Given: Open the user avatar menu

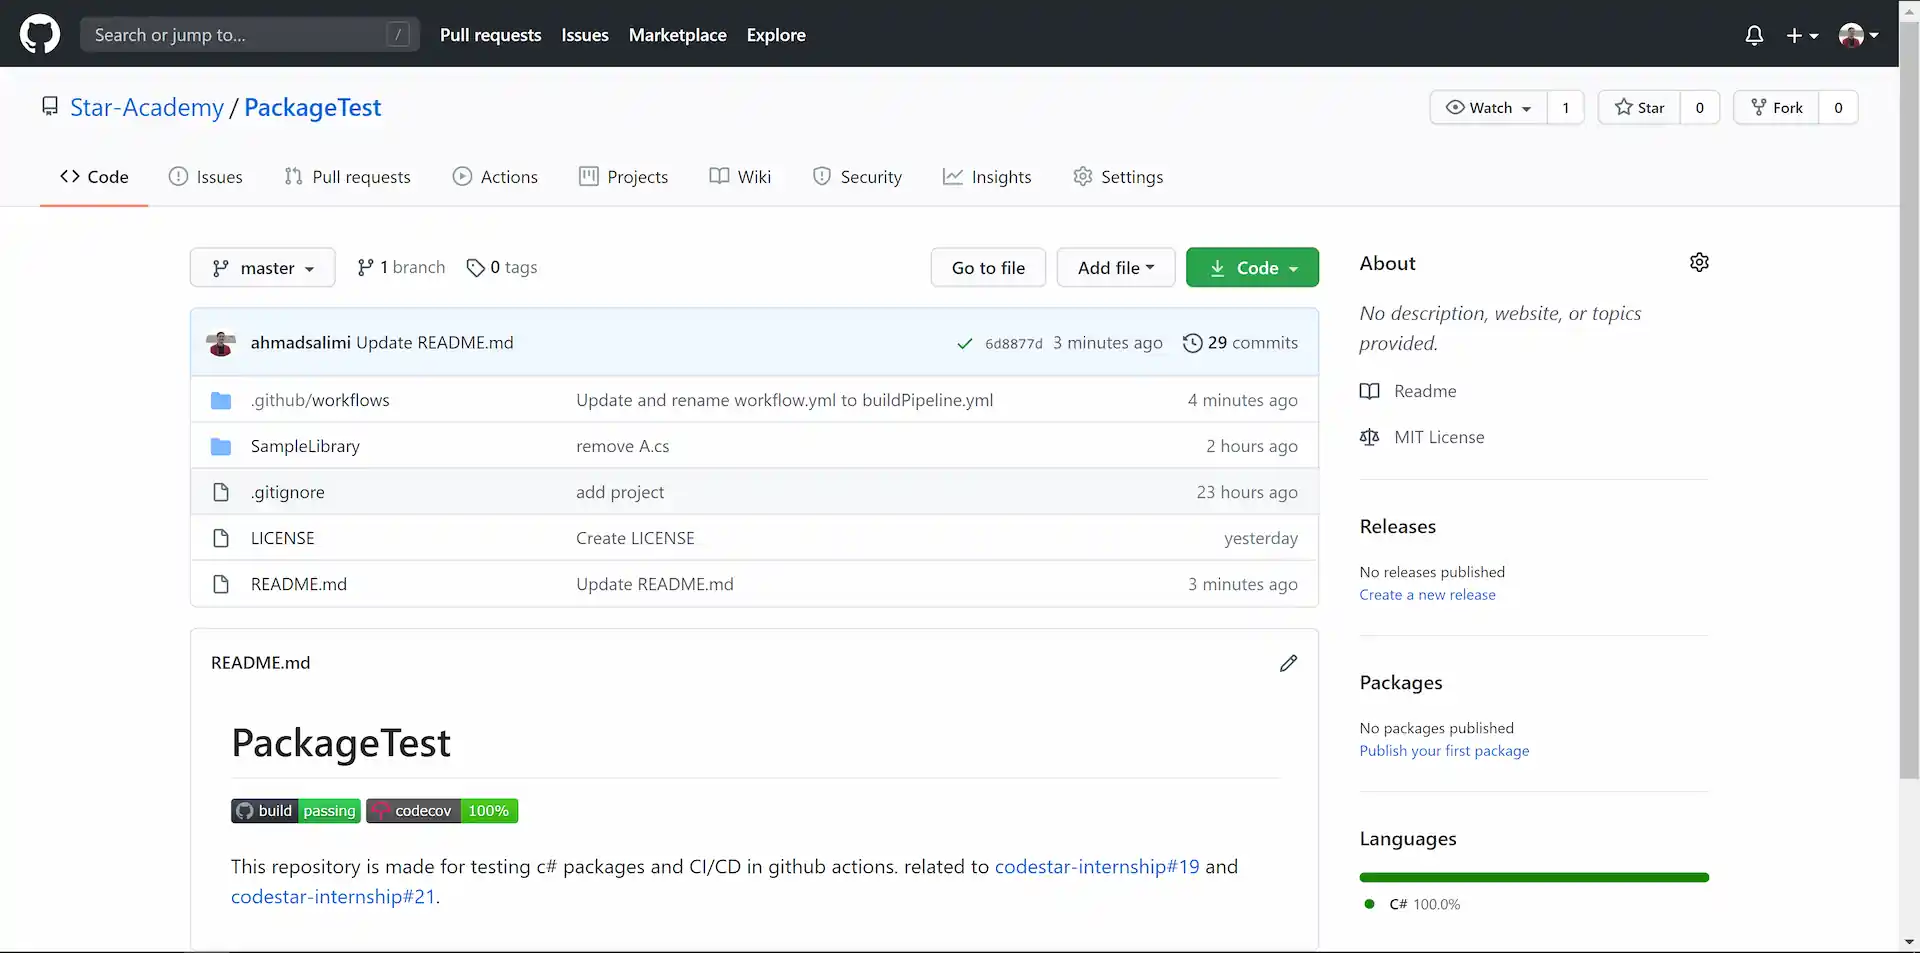Looking at the screenshot, I should pos(1858,35).
